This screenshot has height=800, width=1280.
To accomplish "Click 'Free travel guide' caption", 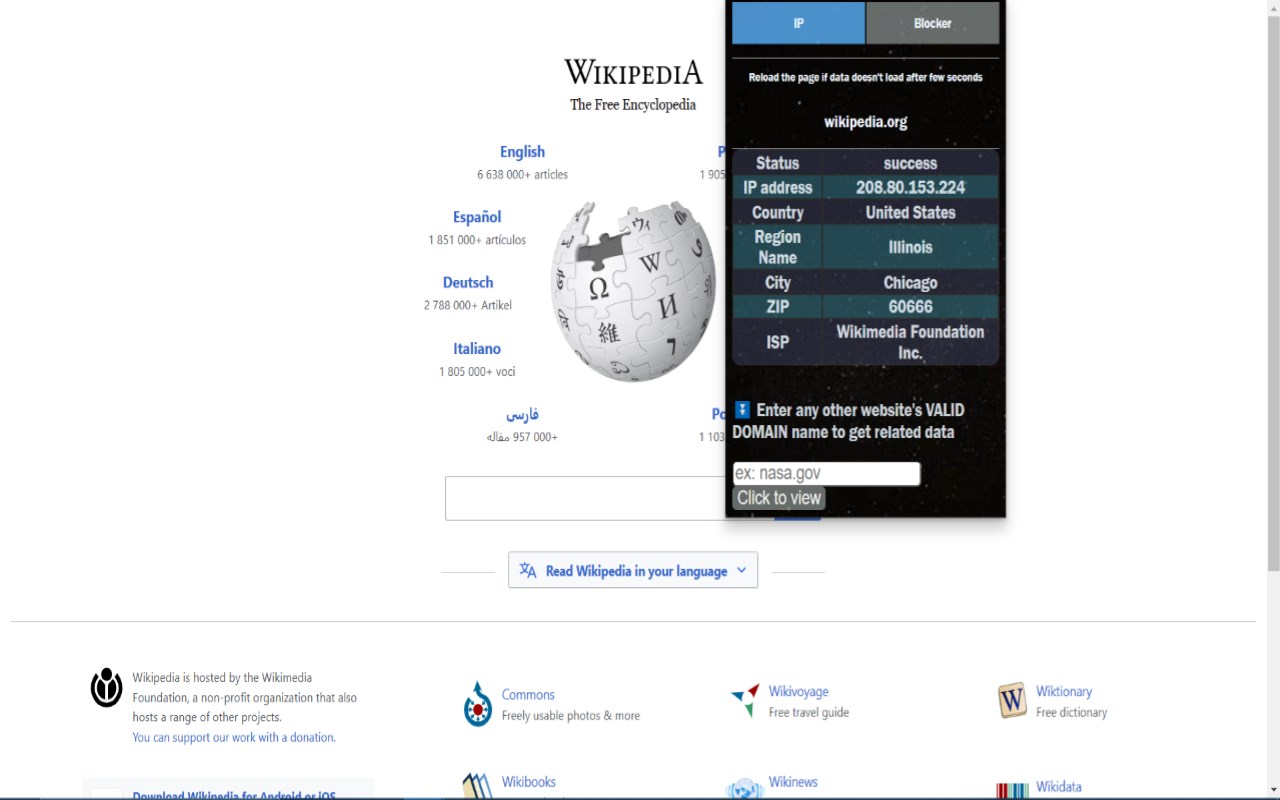I will tap(808, 713).
